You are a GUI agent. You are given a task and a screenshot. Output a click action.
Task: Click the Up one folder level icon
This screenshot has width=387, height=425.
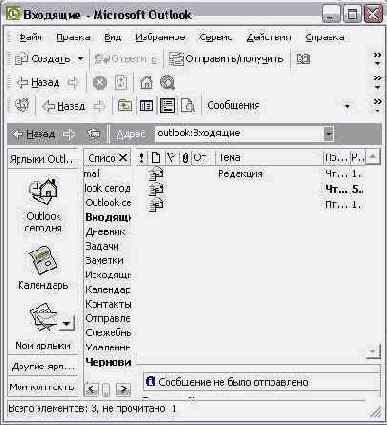pos(125,106)
